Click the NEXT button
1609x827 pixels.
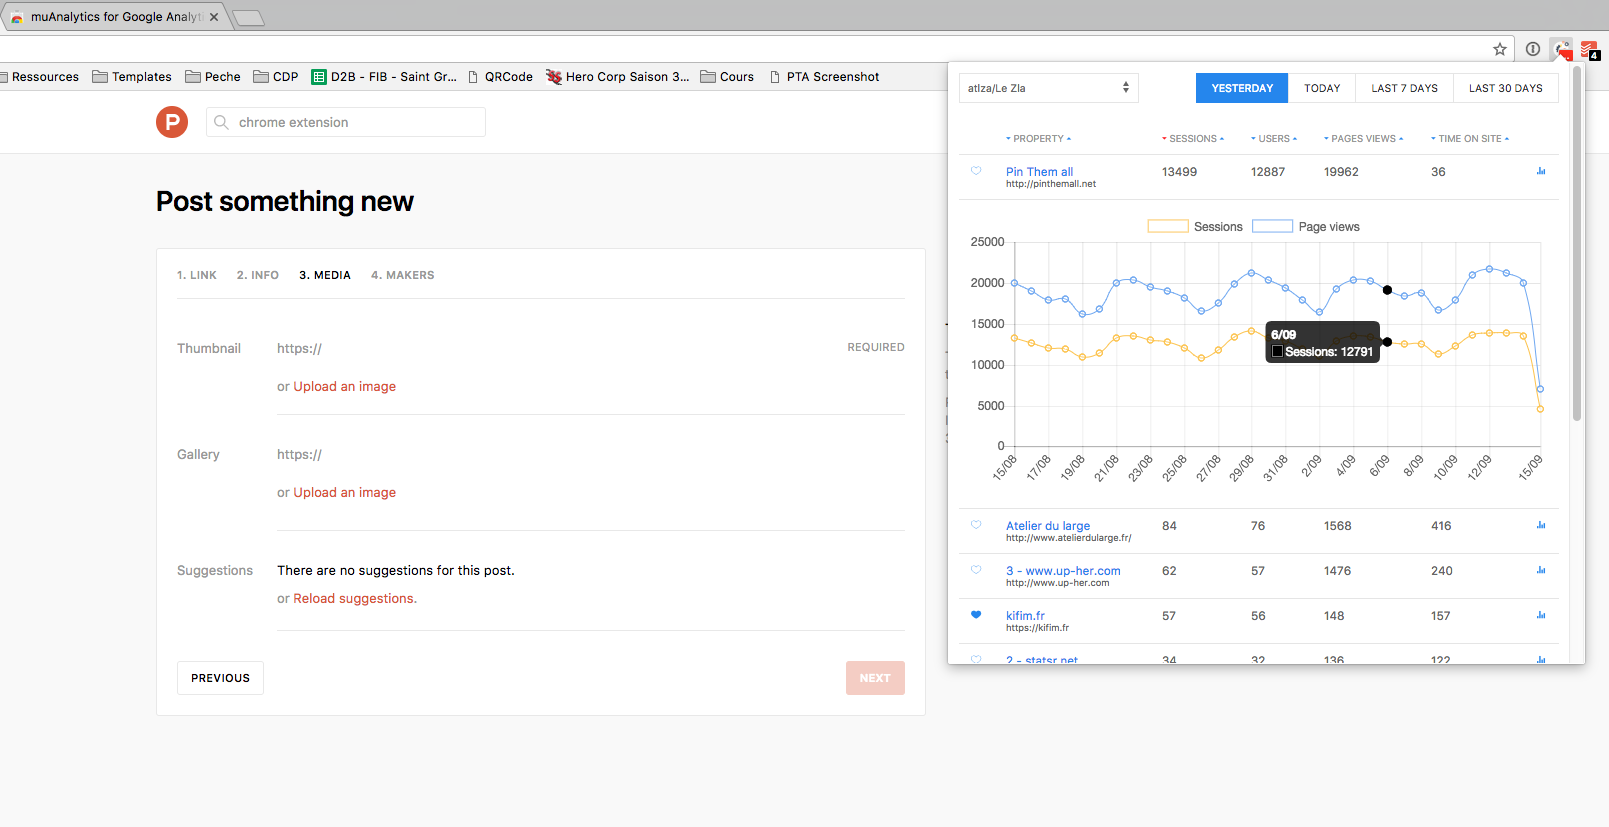click(875, 678)
